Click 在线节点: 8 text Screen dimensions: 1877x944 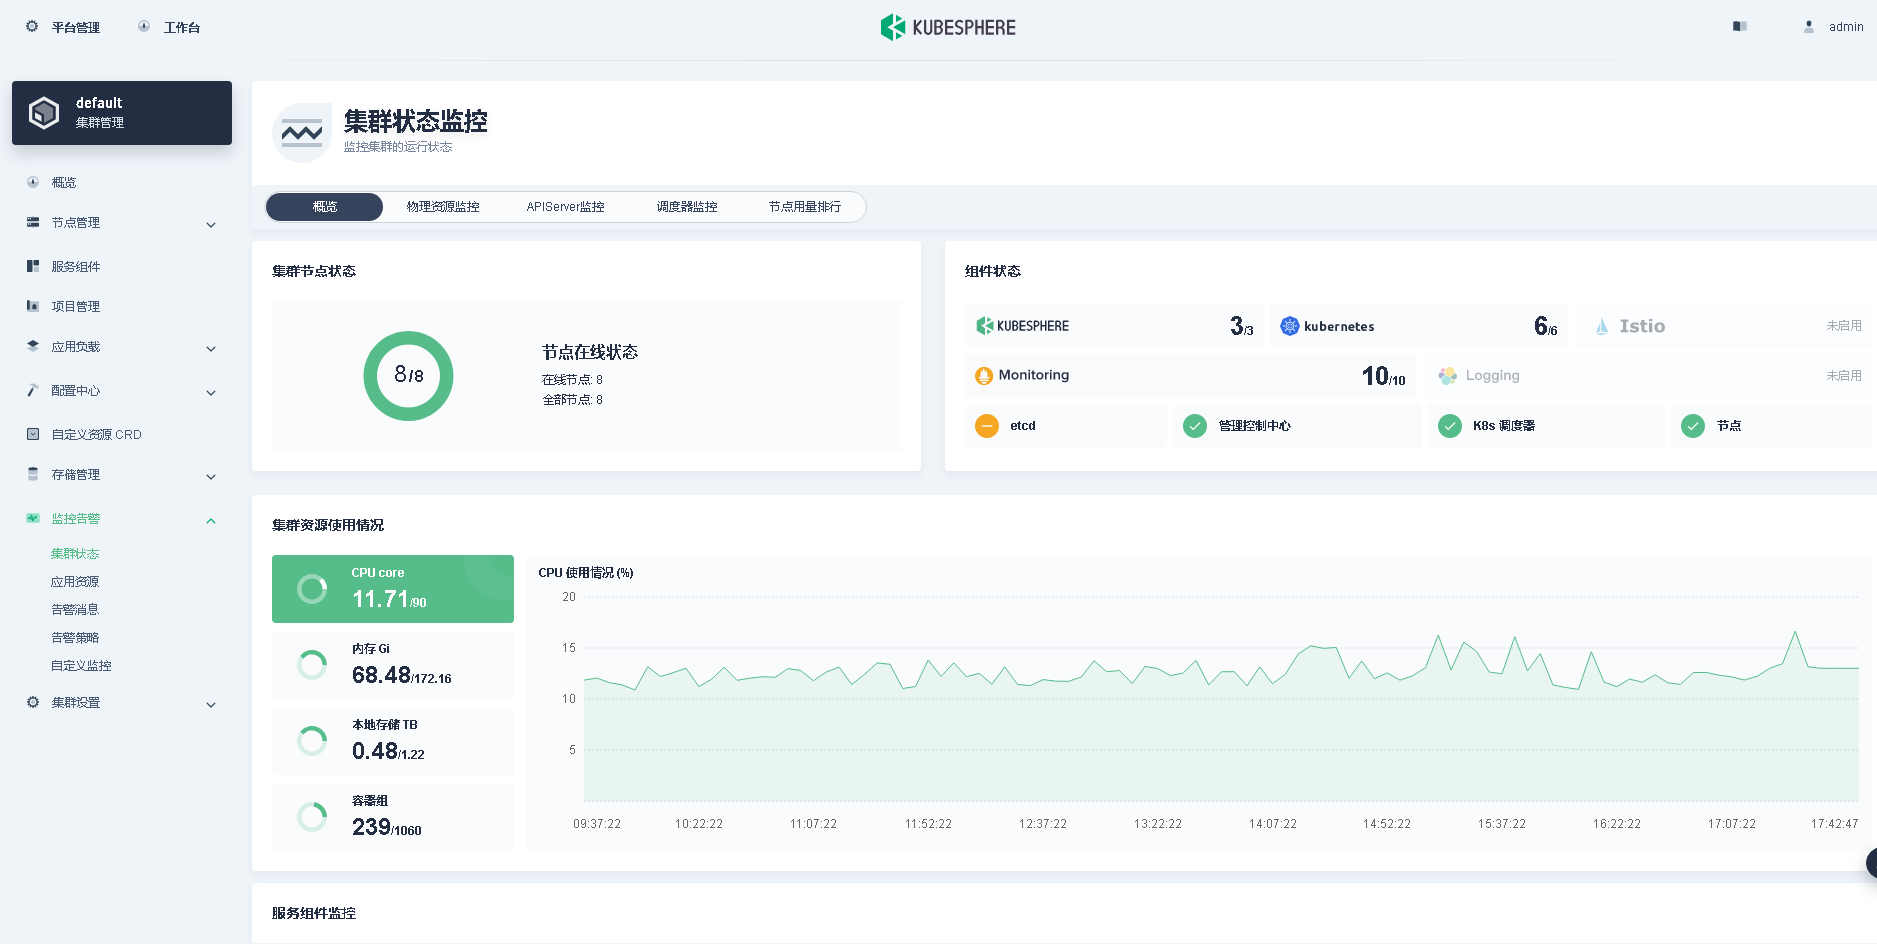572,380
